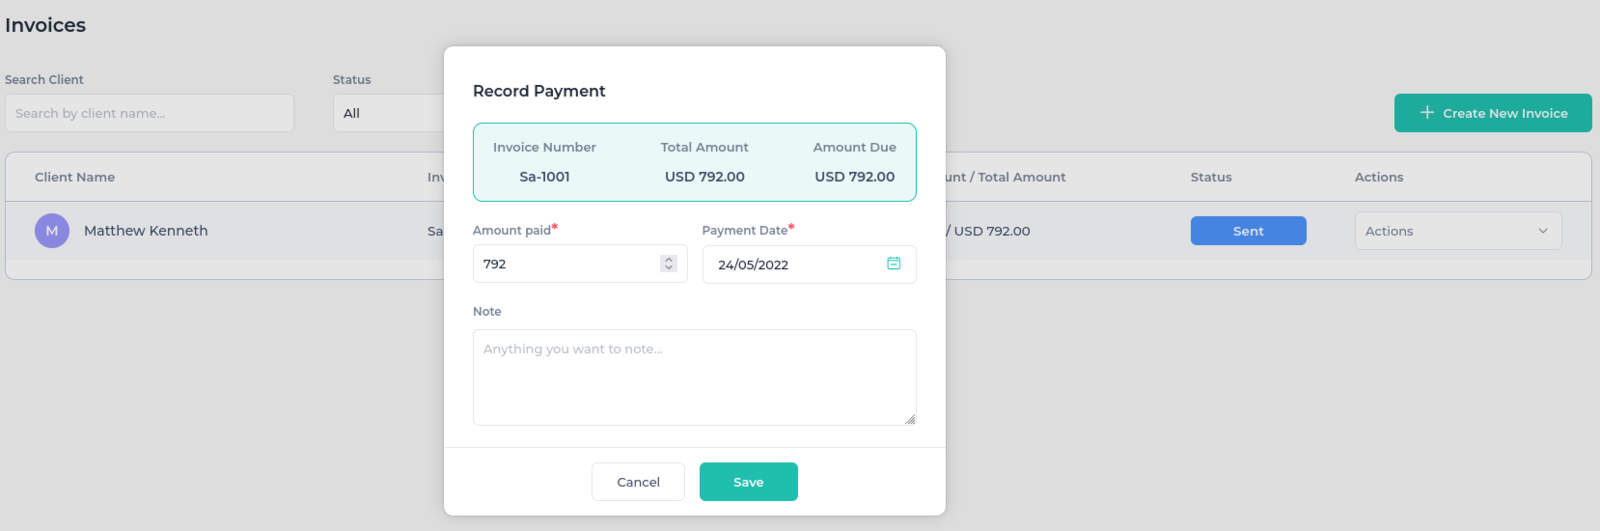The width and height of the screenshot is (1600, 531).
Task: Focus the Note text area
Action: tap(694, 377)
